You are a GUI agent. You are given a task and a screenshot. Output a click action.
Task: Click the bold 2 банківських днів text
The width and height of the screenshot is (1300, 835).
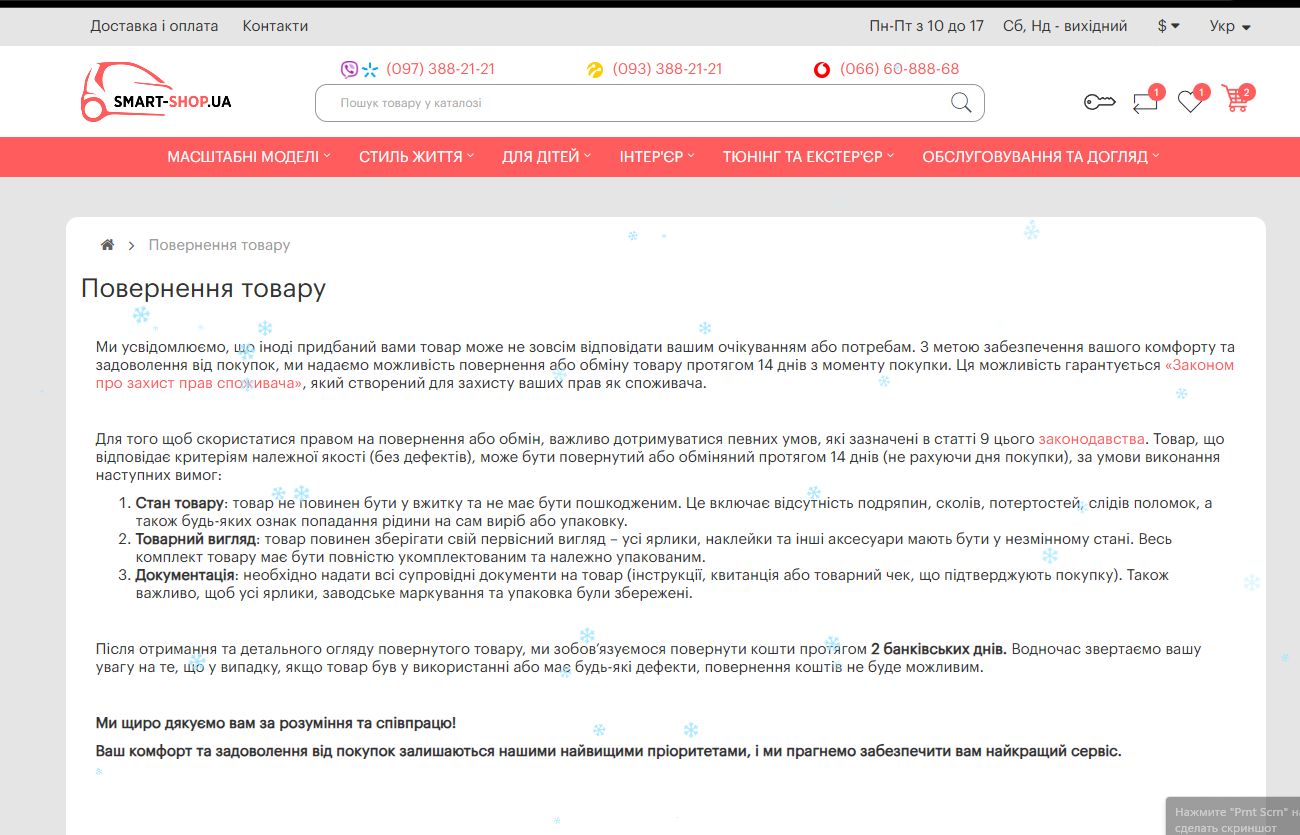pos(938,649)
